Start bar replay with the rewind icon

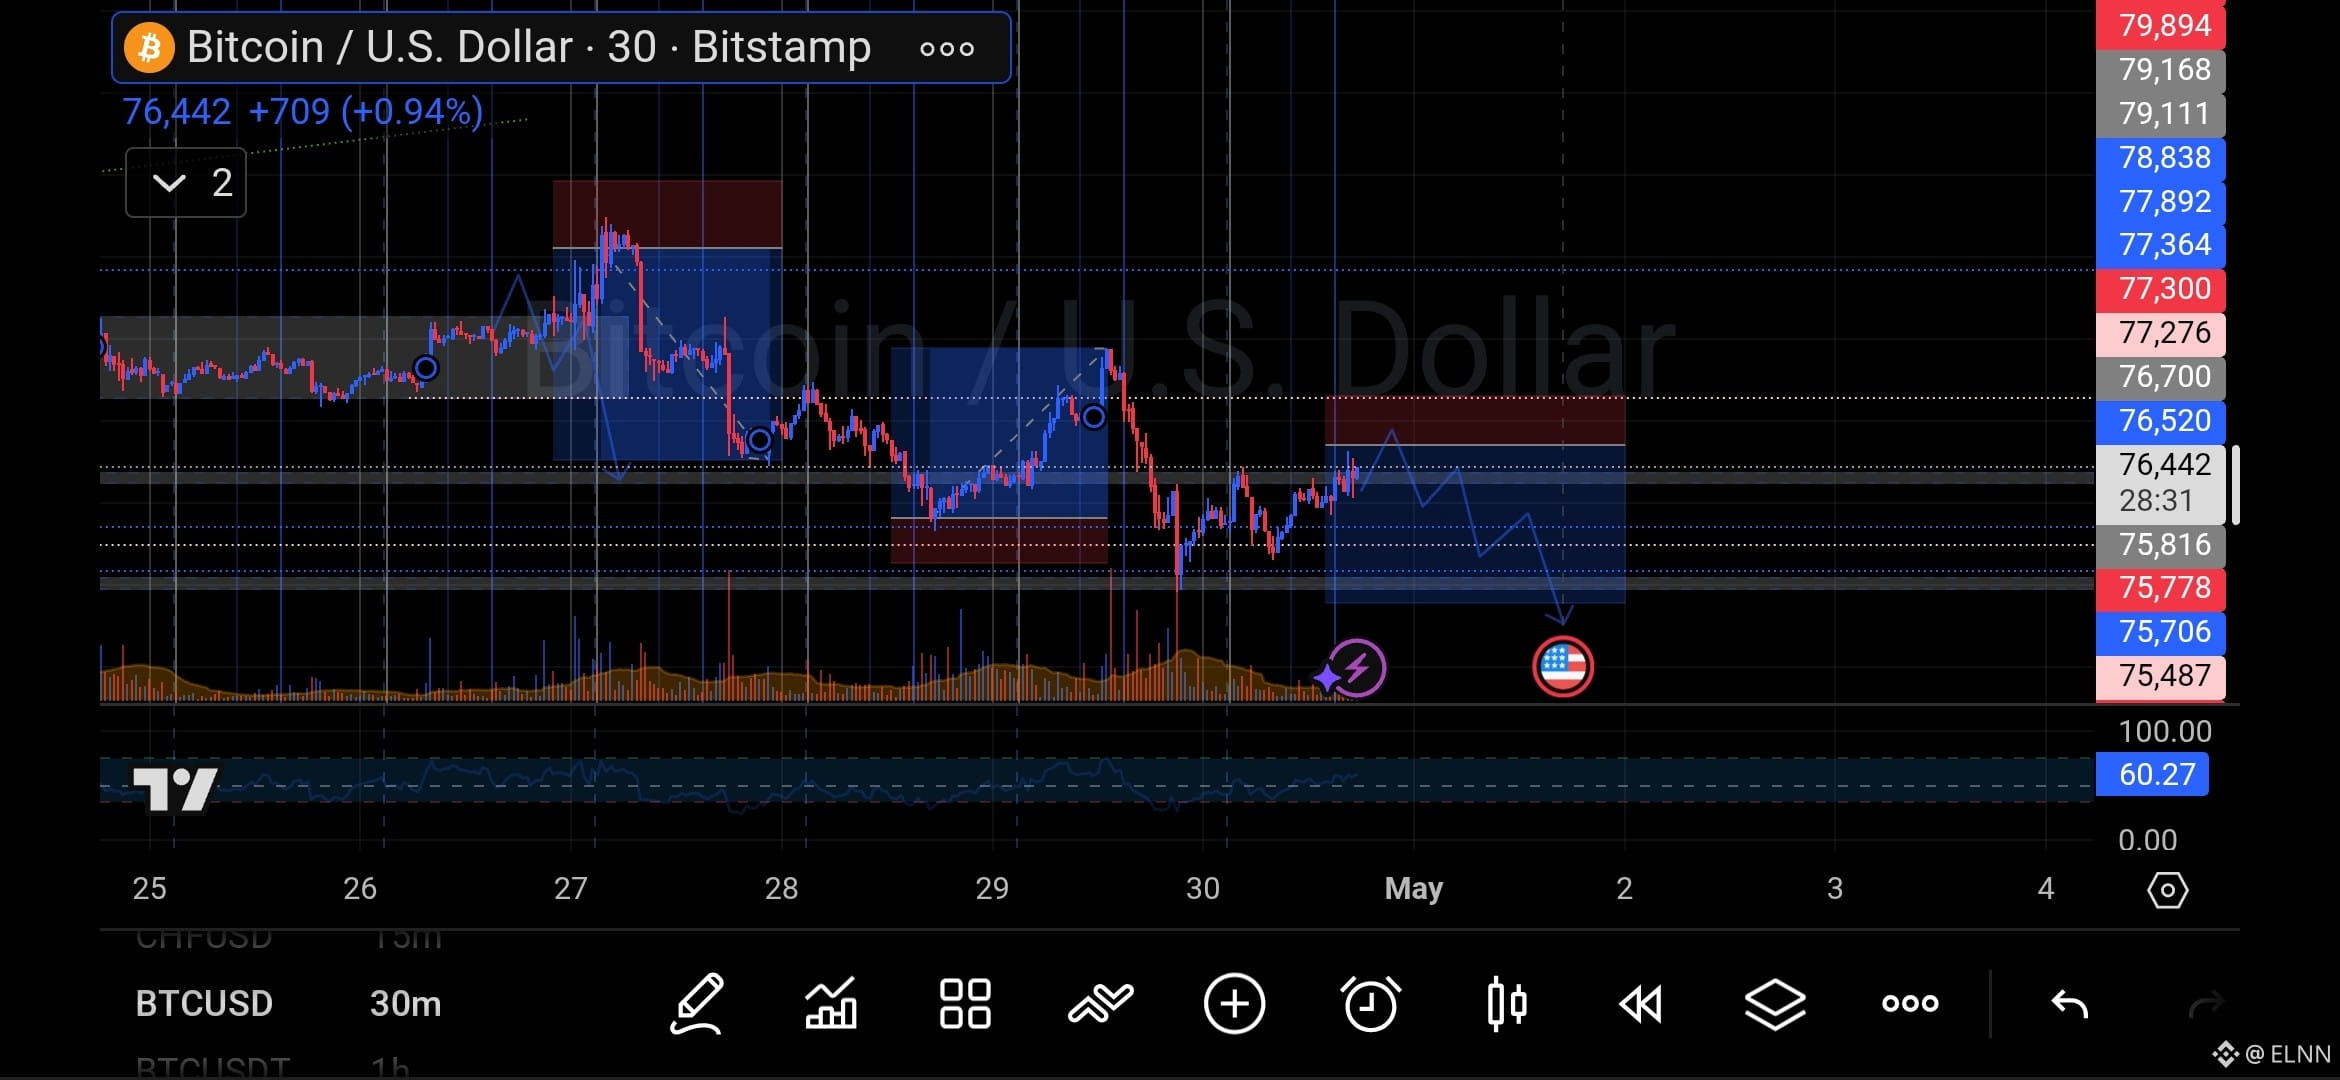pos(1640,1004)
